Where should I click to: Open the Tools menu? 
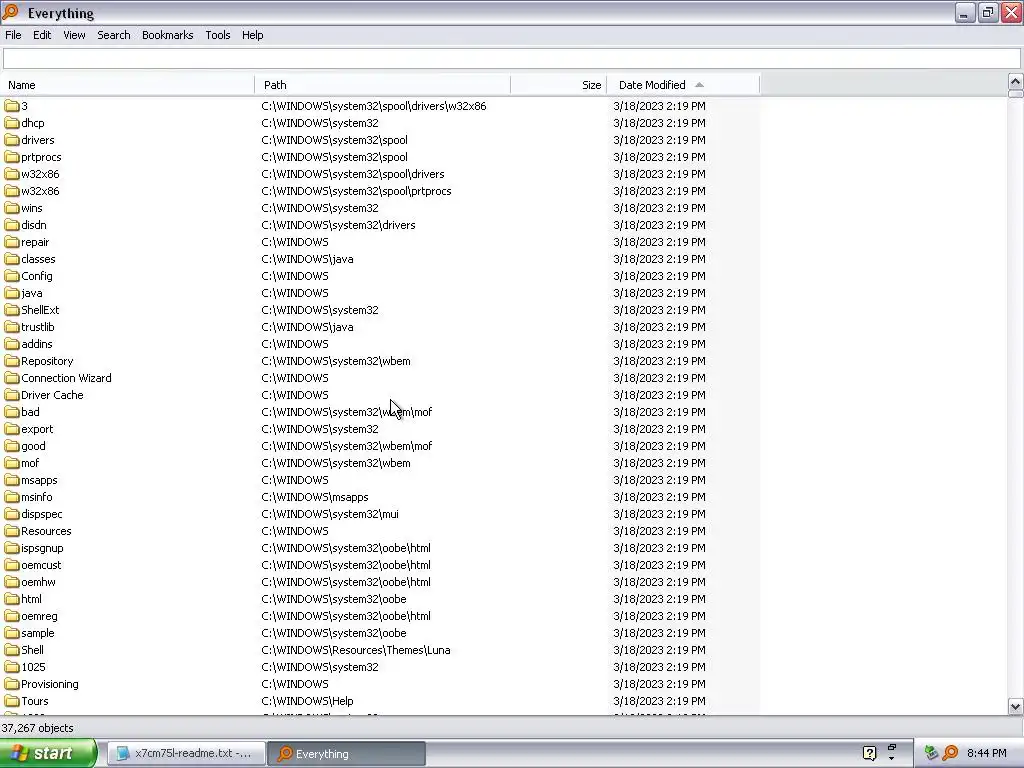coord(217,35)
